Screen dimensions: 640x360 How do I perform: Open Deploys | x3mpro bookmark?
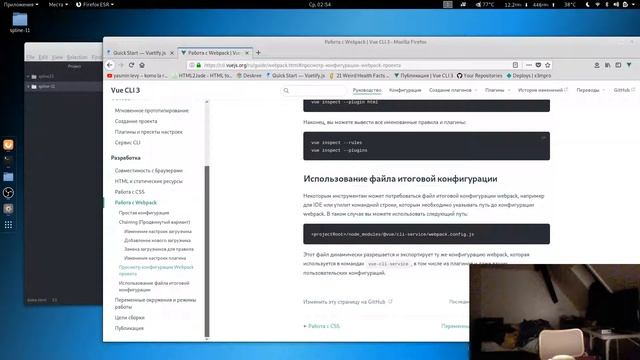pos(529,76)
